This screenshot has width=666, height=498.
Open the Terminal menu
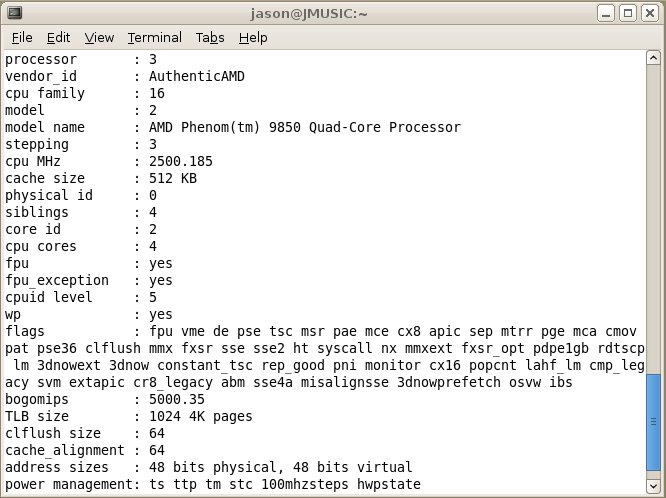pos(155,38)
